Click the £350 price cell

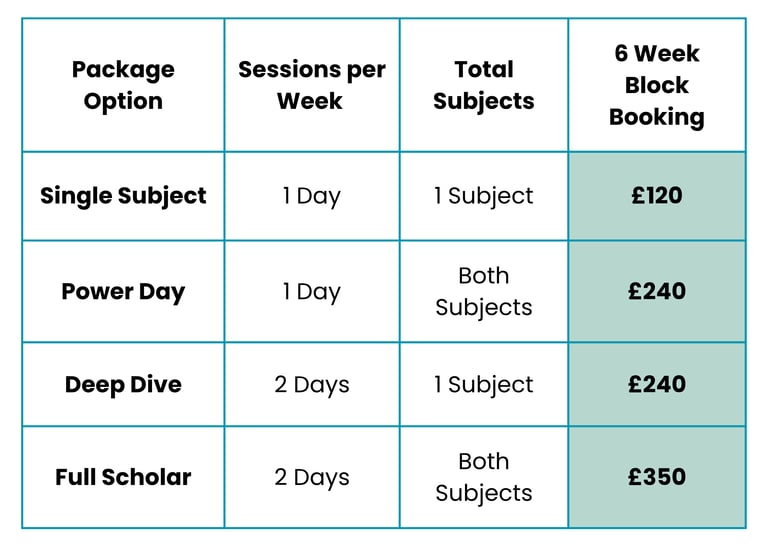click(x=657, y=477)
